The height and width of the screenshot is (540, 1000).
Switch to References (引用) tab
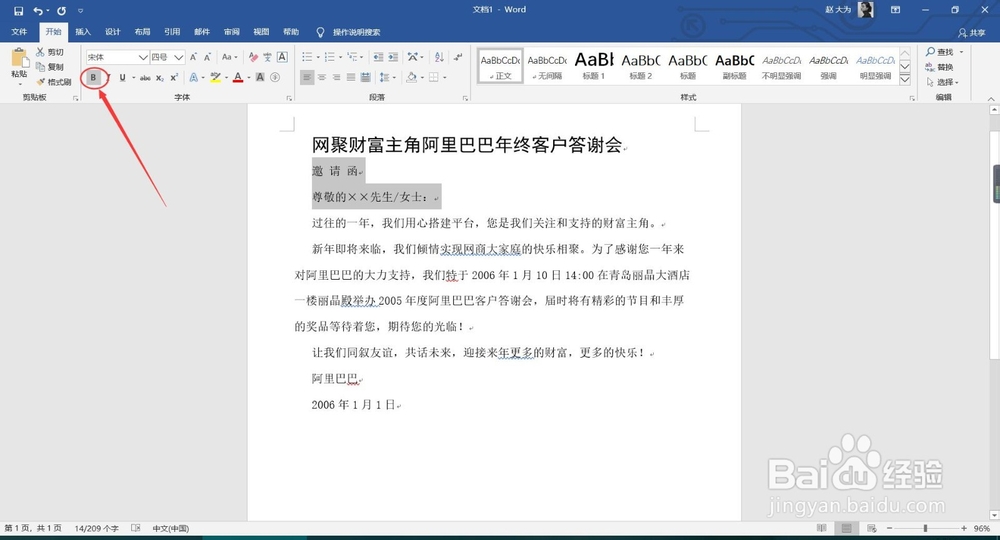click(x=172, y=32)
